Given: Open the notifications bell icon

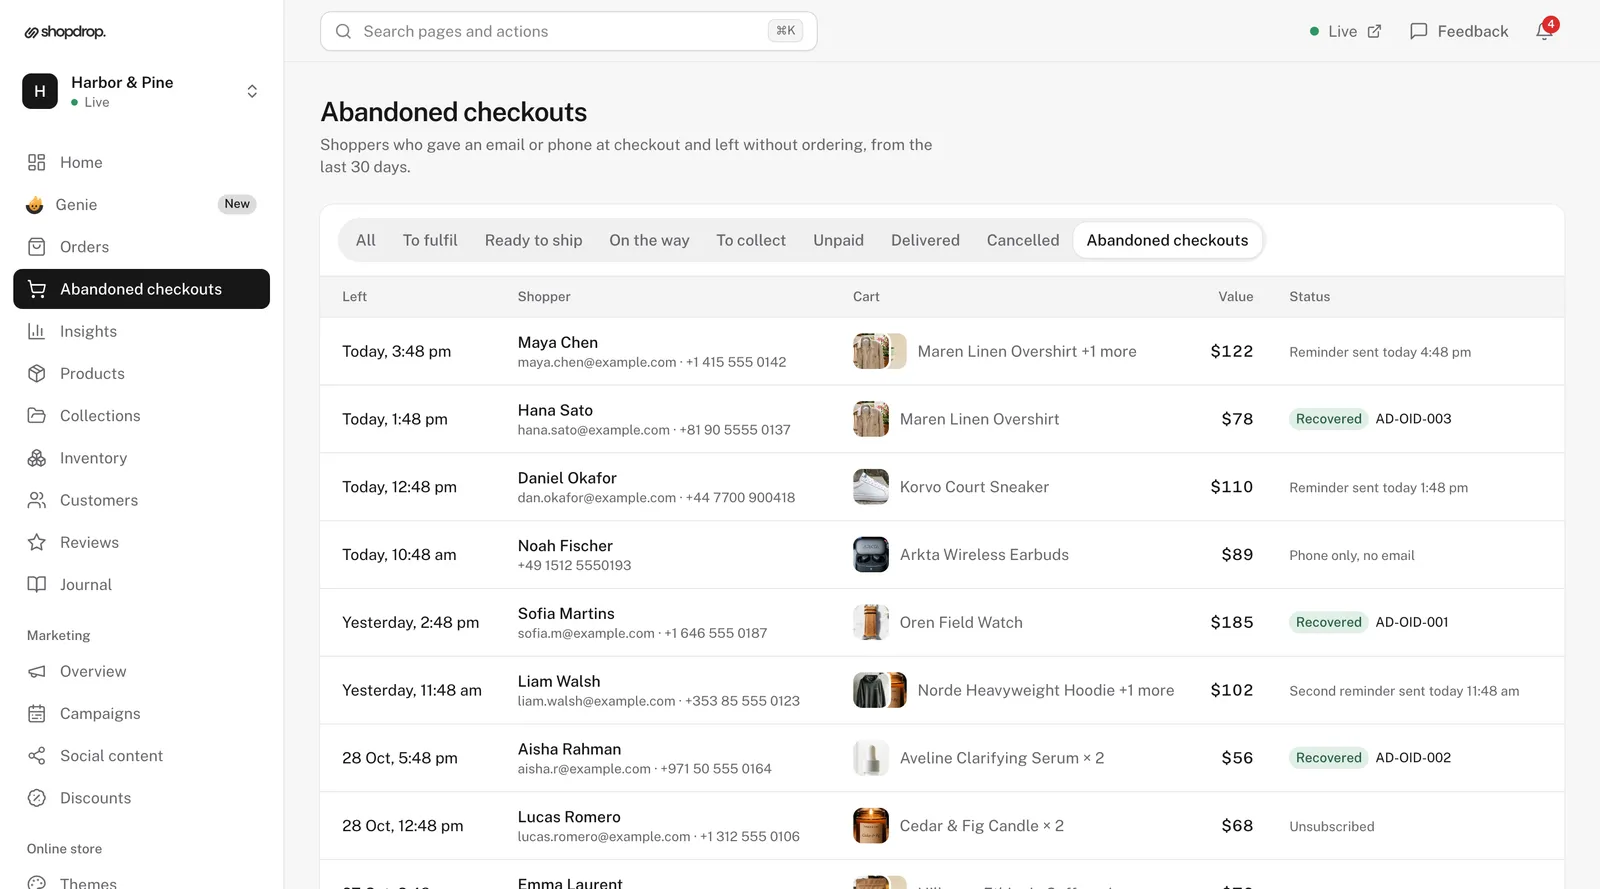Looking at the screenshot, I should pyautogui.click(x=1544, y=31).
